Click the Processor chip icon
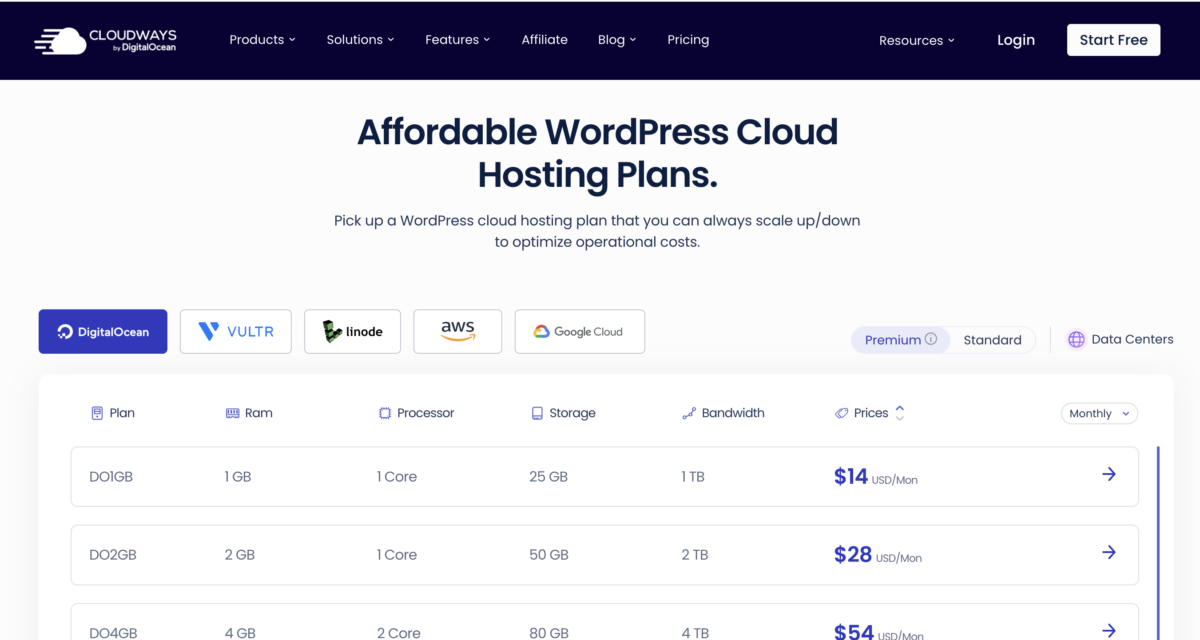Image resolution: width=1200 pixels, height=640 pixels. 385,413
